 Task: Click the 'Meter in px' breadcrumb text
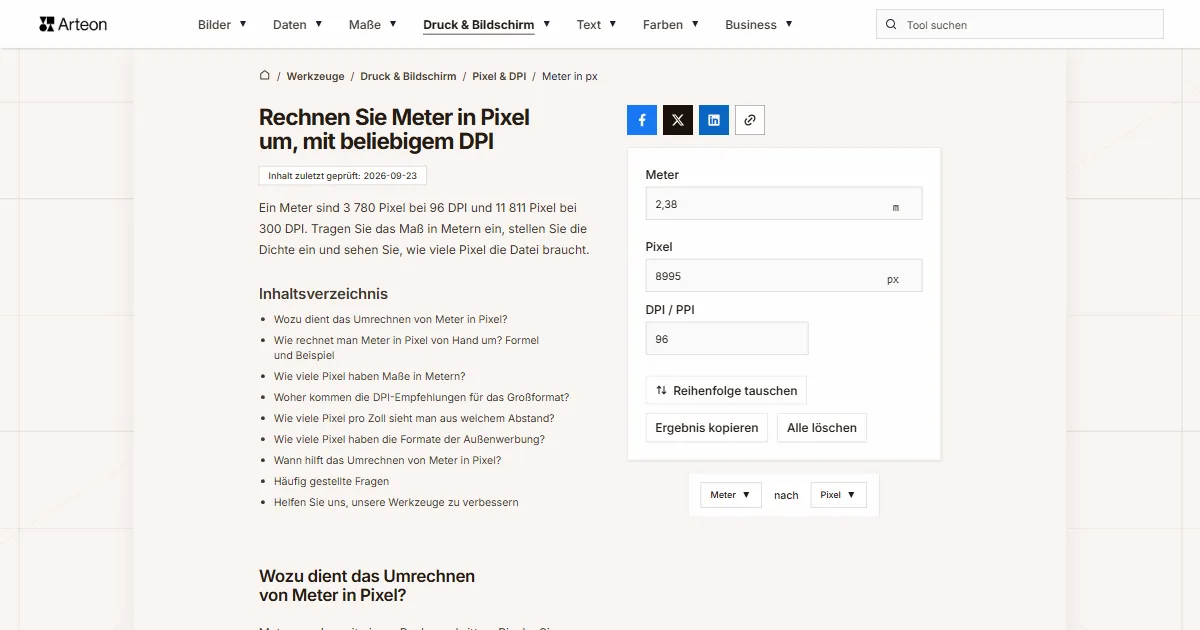[570, 76]
